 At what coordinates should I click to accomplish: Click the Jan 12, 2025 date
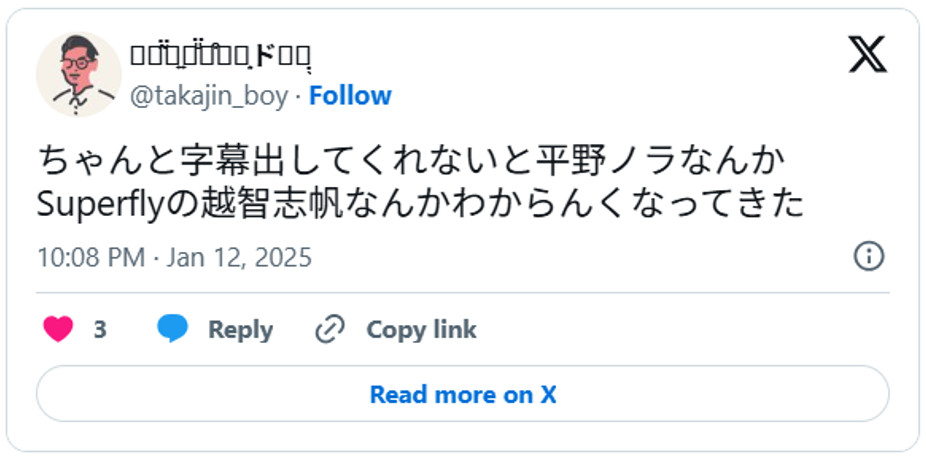(239, 257)
